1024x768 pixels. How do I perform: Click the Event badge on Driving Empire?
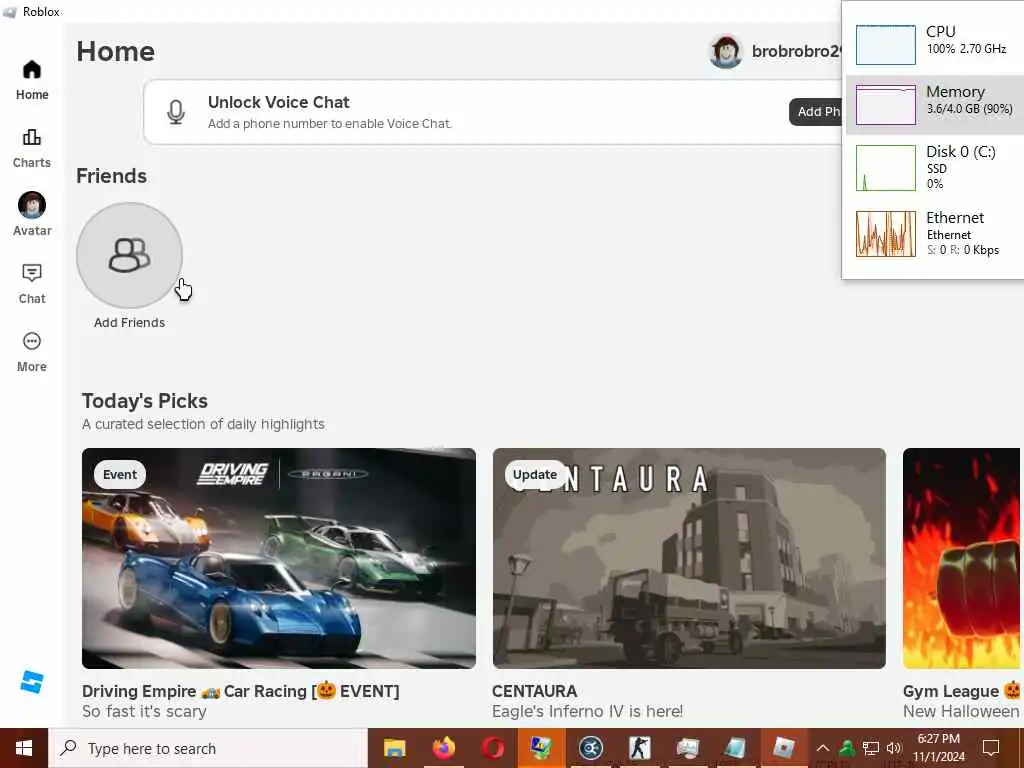[x=120, y=475]
